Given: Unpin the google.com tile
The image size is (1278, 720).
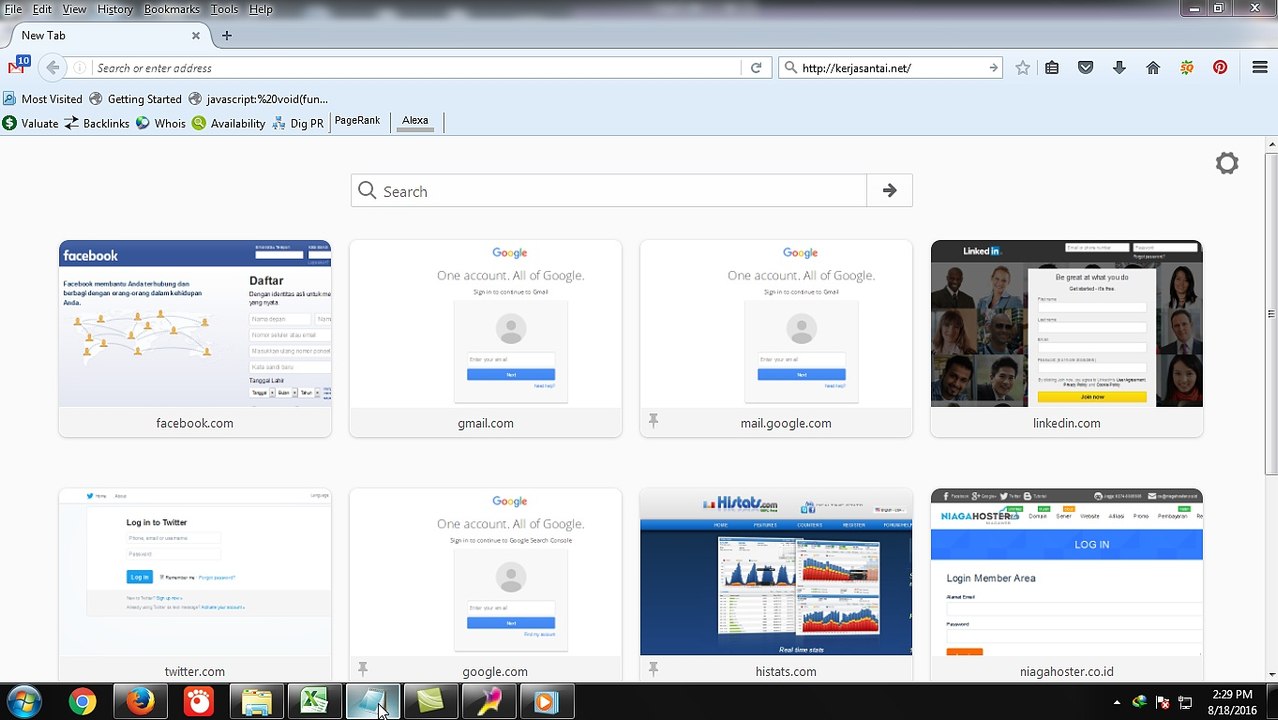Looking at the screenshot, I should (362, 670).
